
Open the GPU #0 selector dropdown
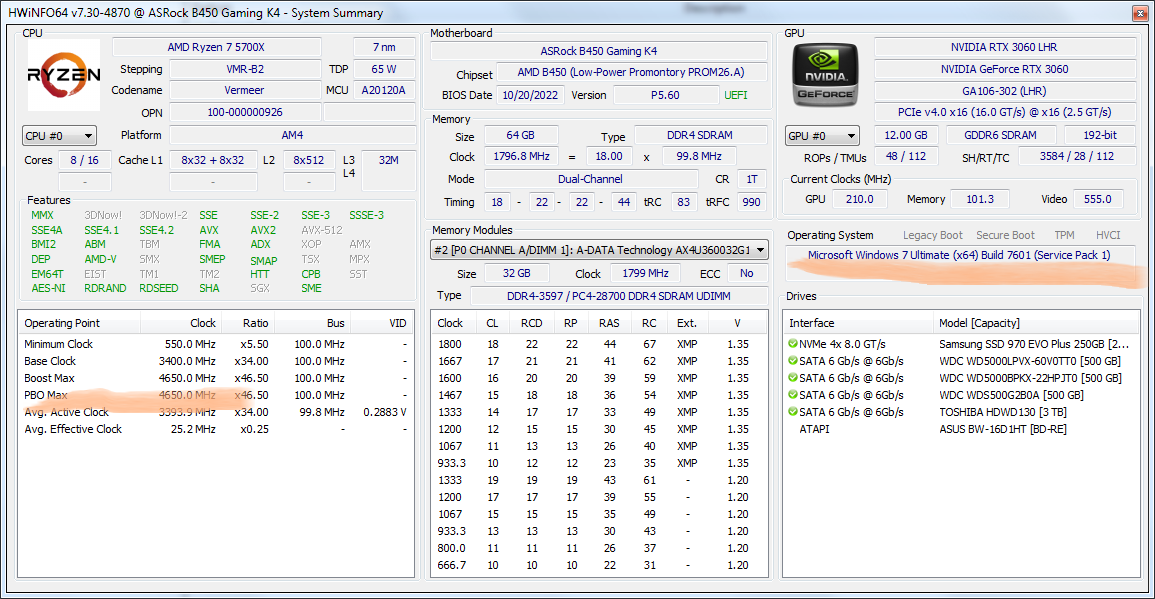pyautogui.click(x=823, y=136)
